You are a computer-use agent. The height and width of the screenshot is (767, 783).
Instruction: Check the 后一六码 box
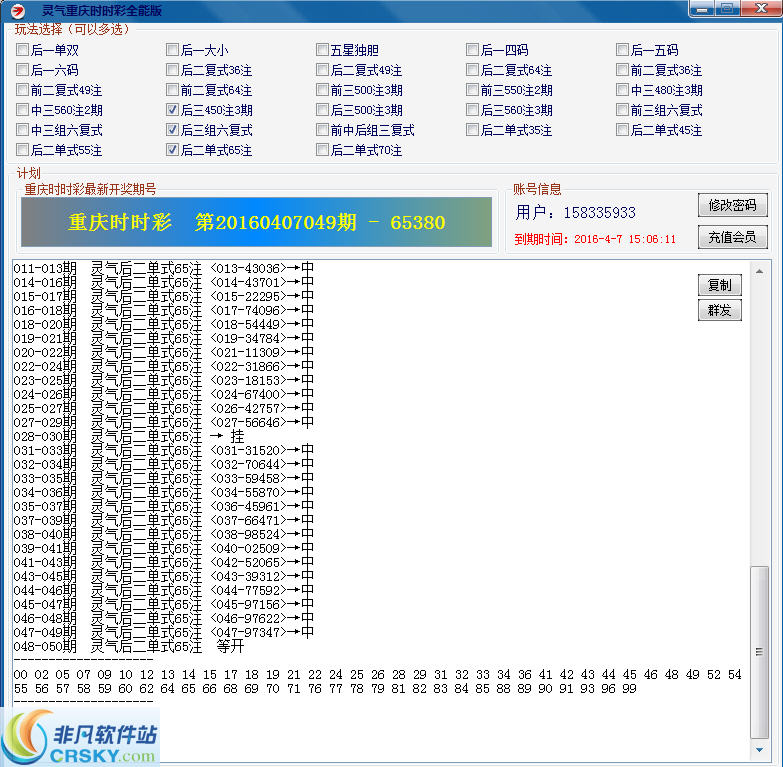[22, 69]
